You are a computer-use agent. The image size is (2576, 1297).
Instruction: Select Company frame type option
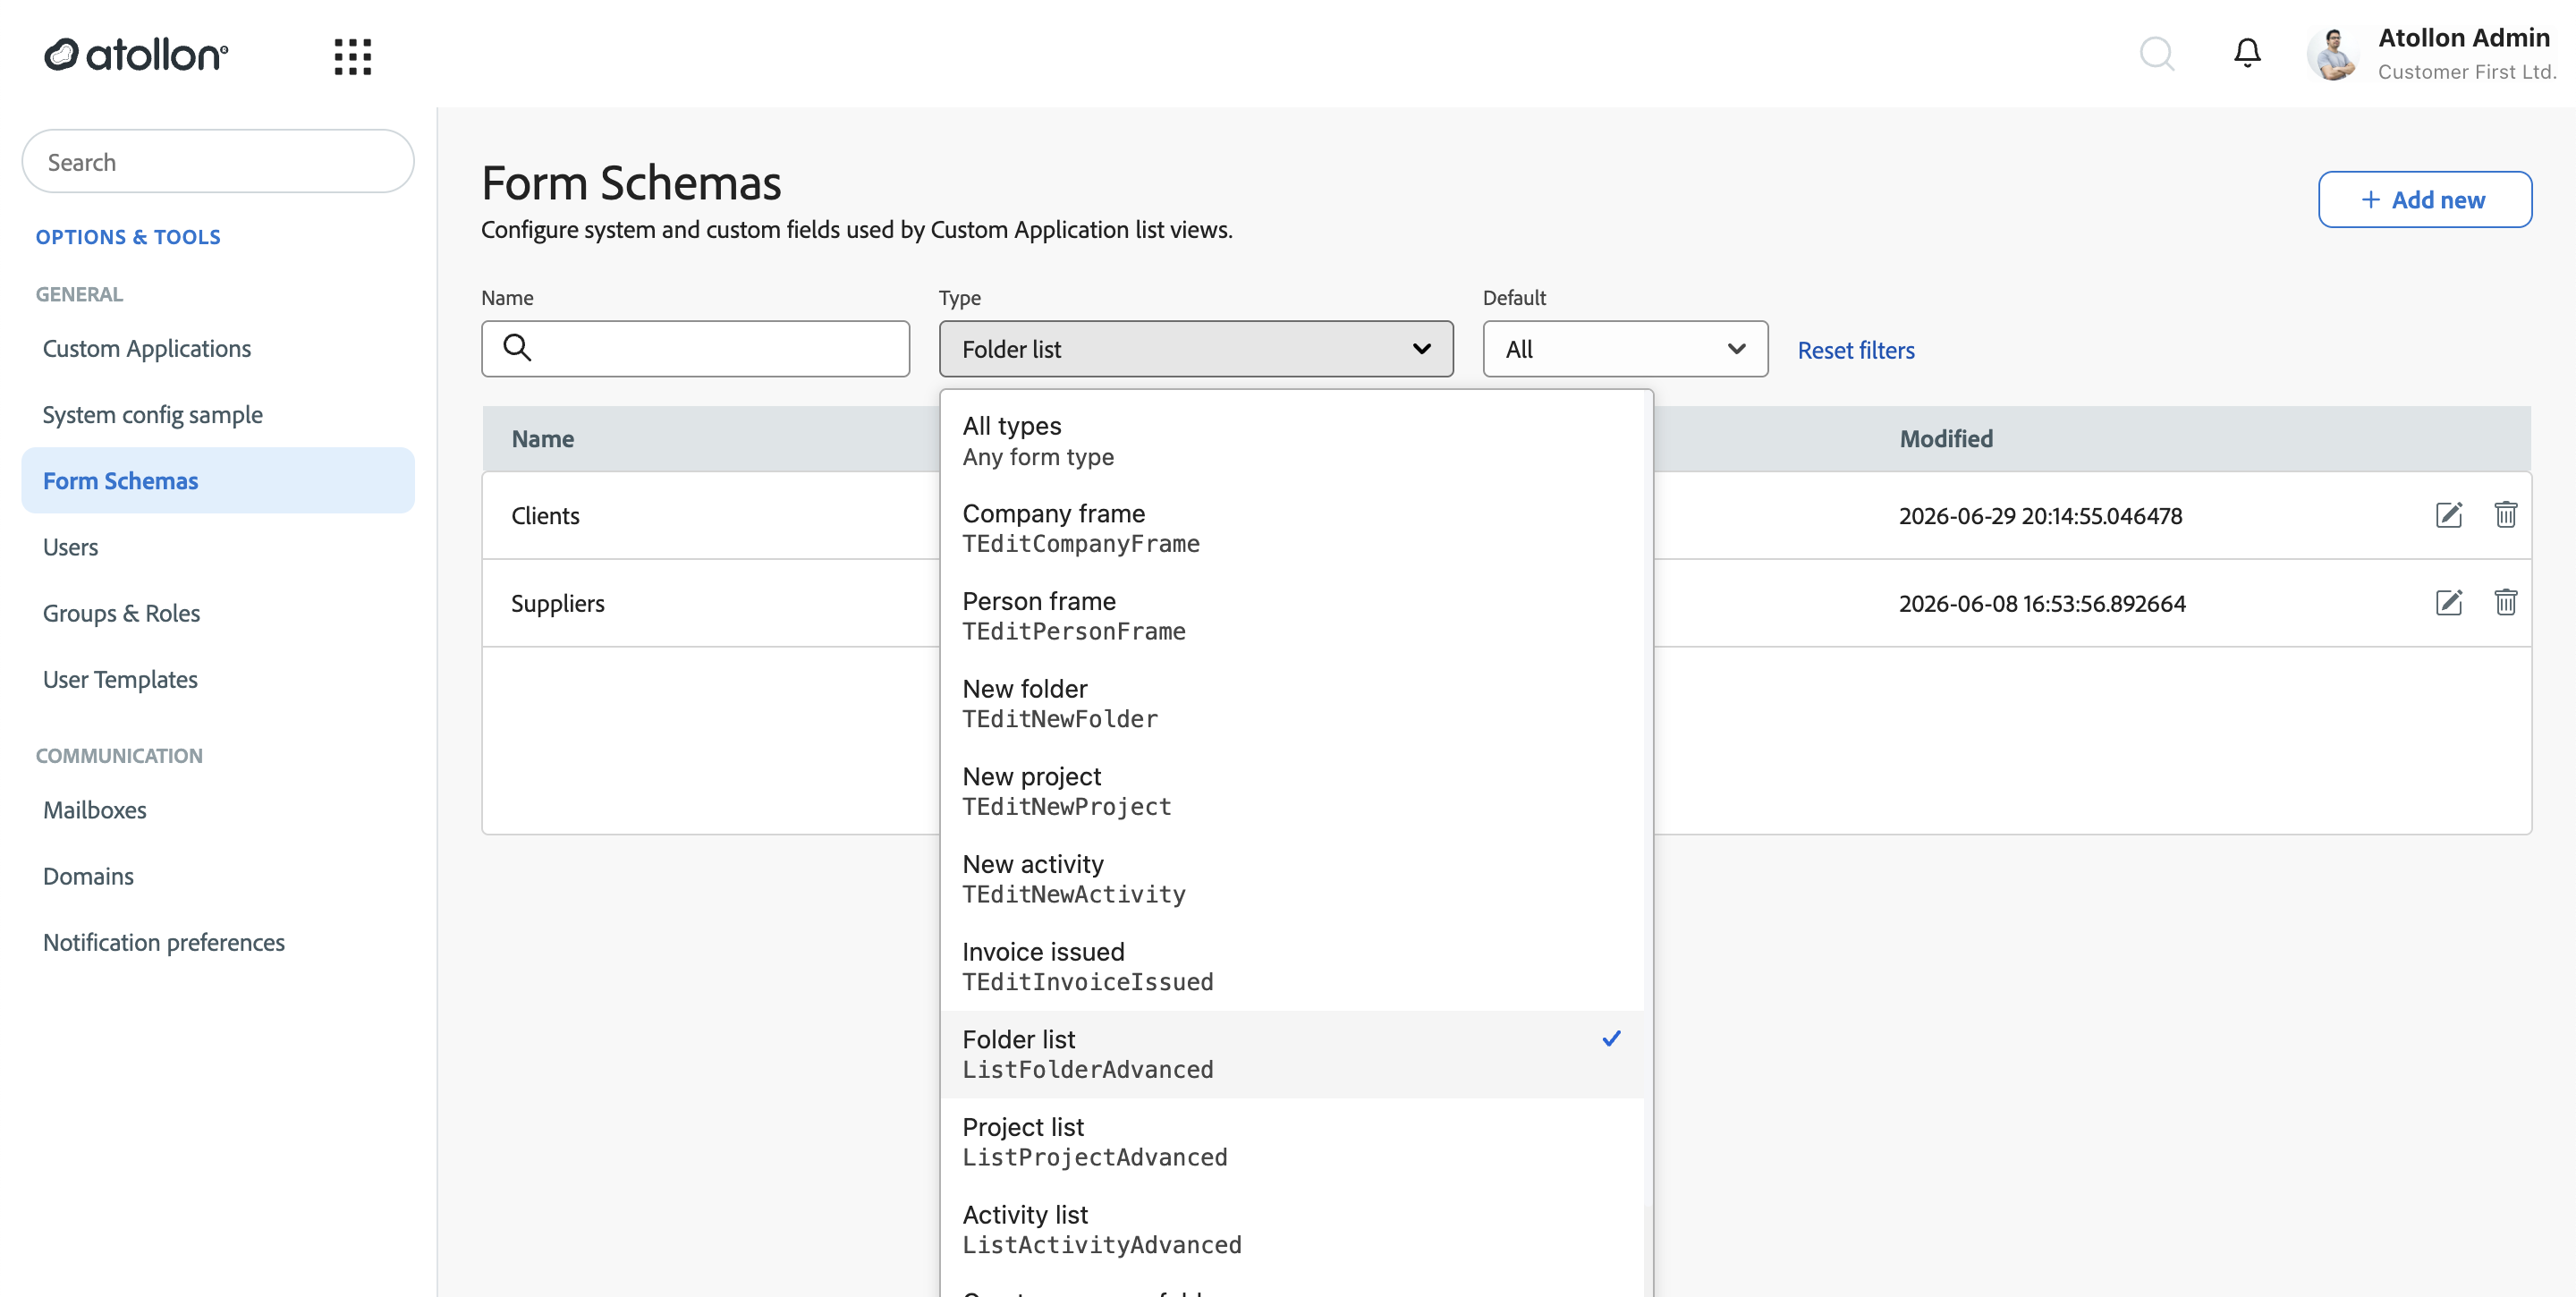(1292, 528)
